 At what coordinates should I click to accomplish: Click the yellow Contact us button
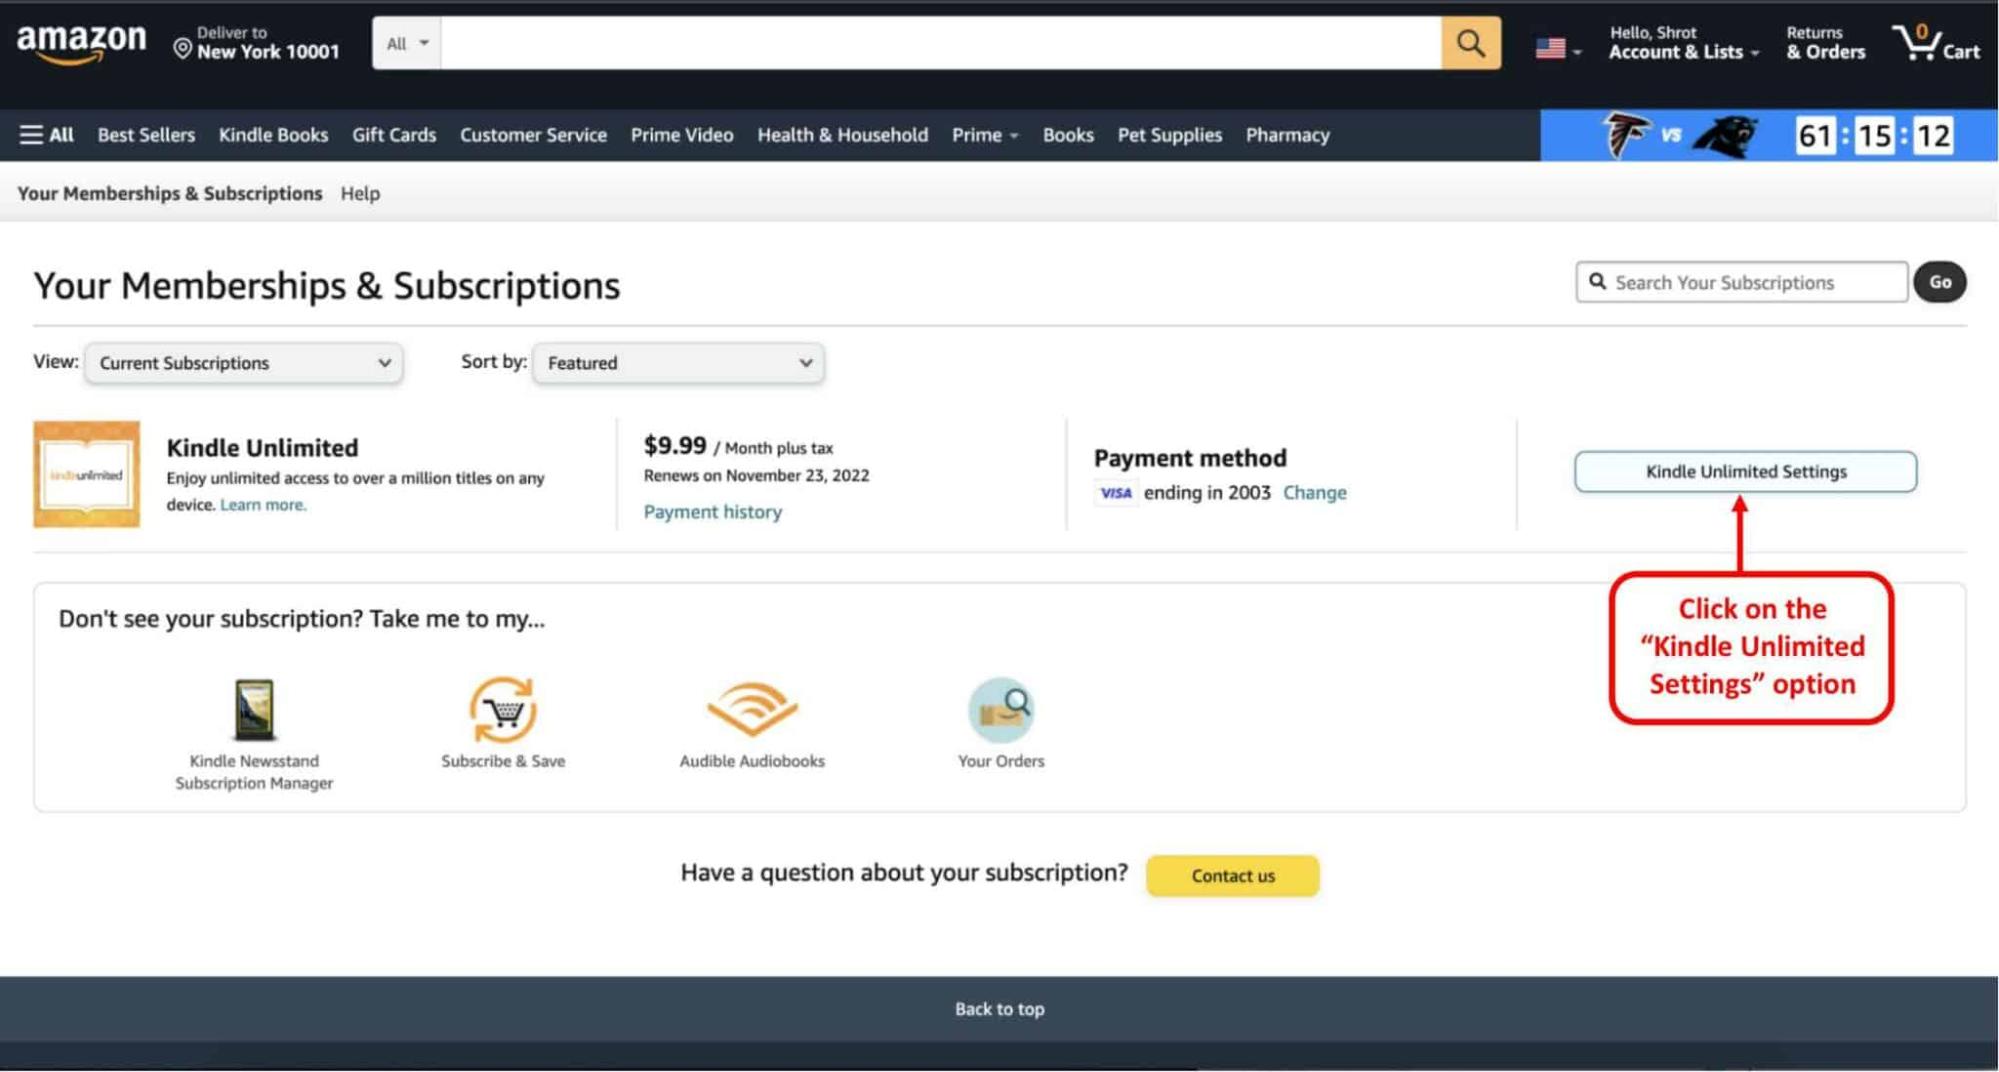click(1232, 876)
